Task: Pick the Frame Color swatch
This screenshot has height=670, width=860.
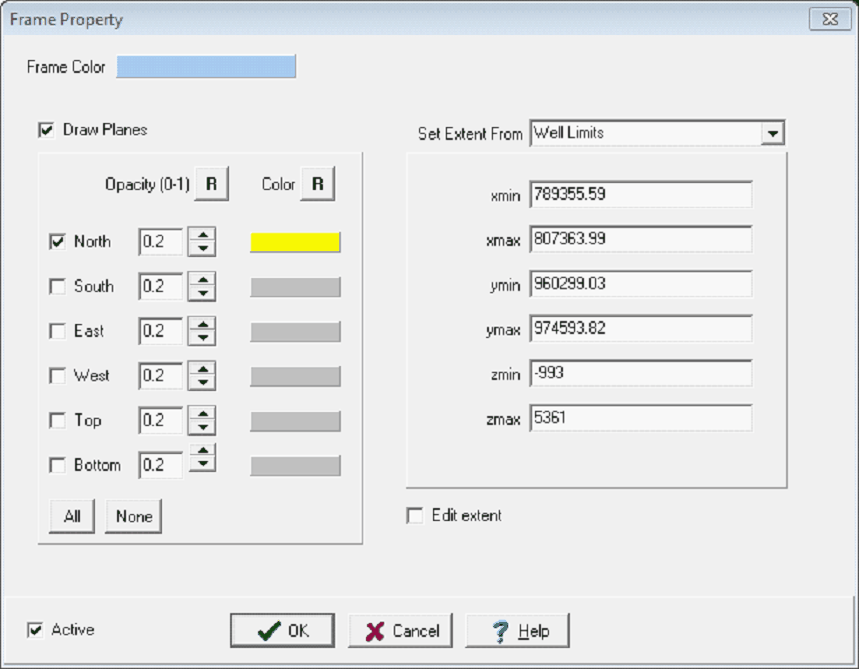Action: click(206, 67)
